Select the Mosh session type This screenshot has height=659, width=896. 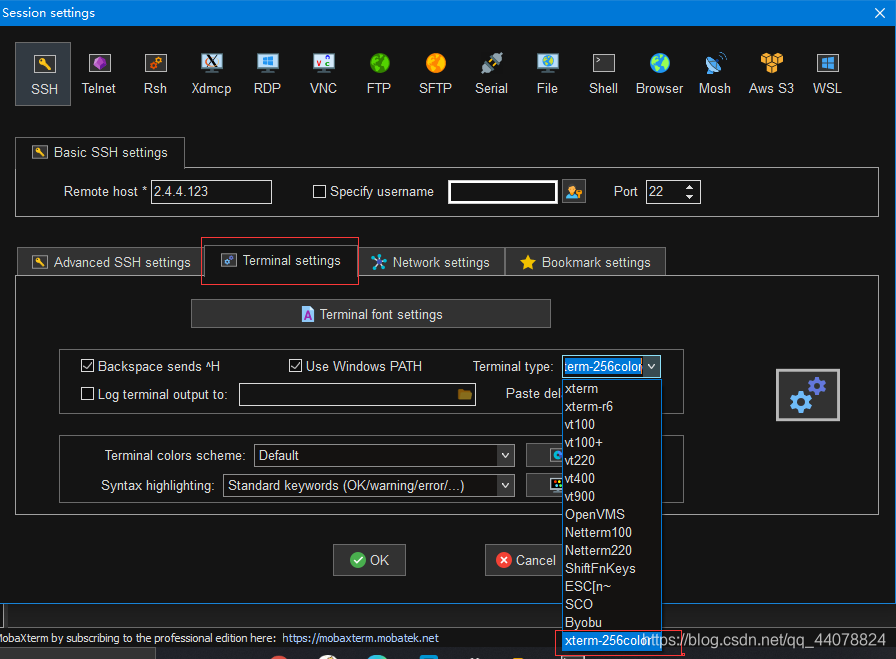coord(714,74)
